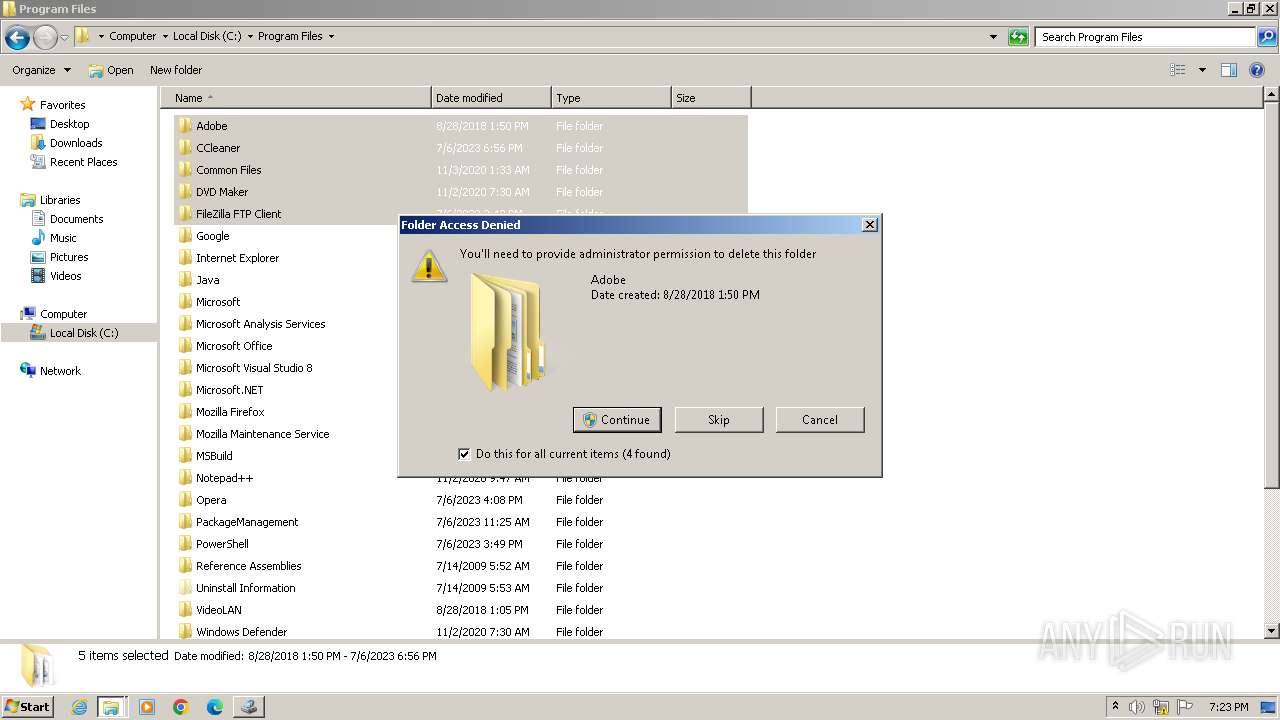1280x720 pixels.
Task: Uncheck 'Do this for all current items'
Action: coord(464,454)
